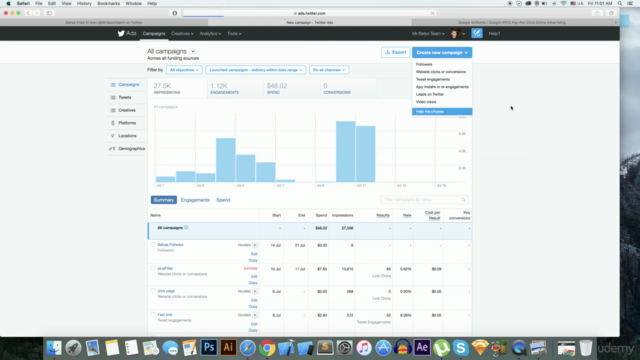Resume the paused click page campaign

coord(255,291)
